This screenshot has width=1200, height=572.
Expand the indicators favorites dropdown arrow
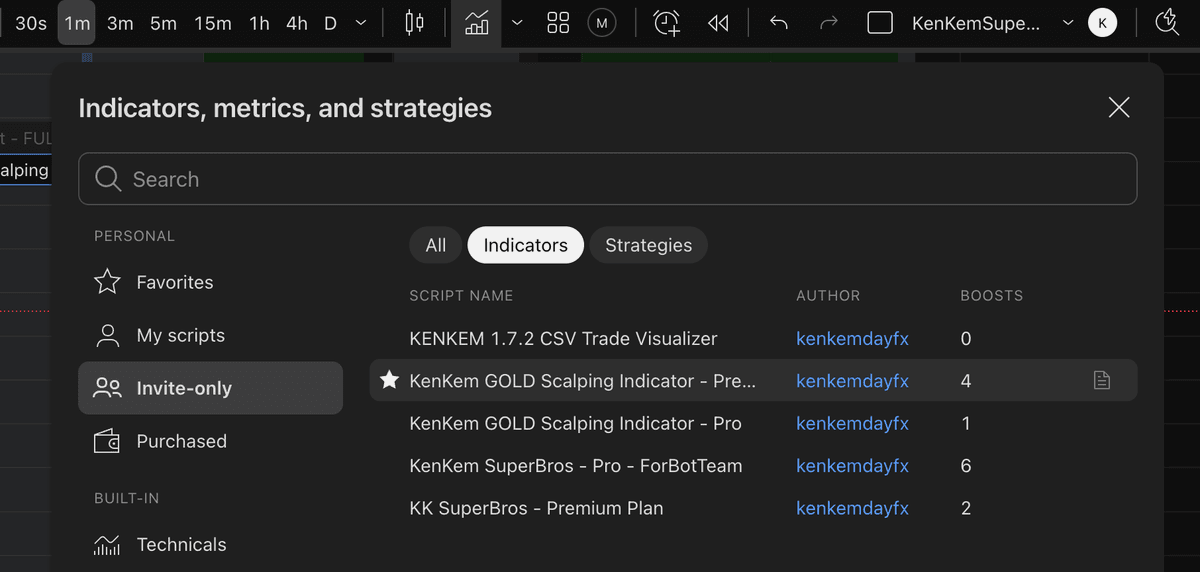point(517,23)
